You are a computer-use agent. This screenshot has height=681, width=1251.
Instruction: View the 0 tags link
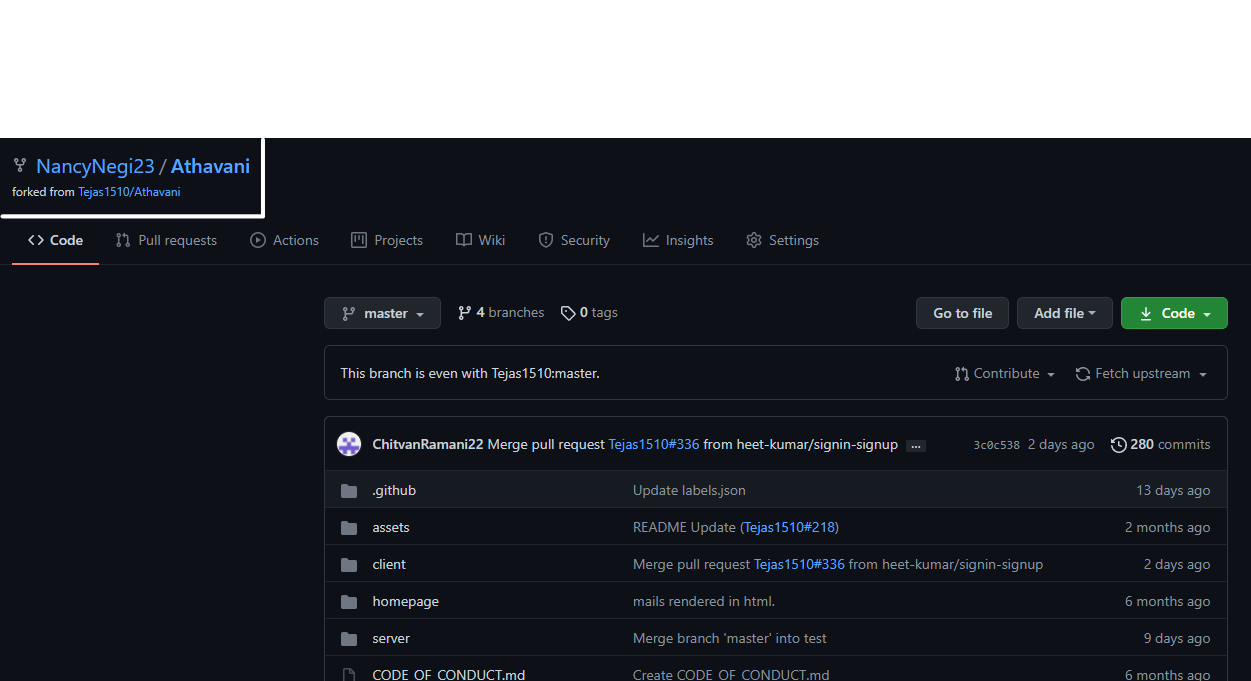coord(589,312)
